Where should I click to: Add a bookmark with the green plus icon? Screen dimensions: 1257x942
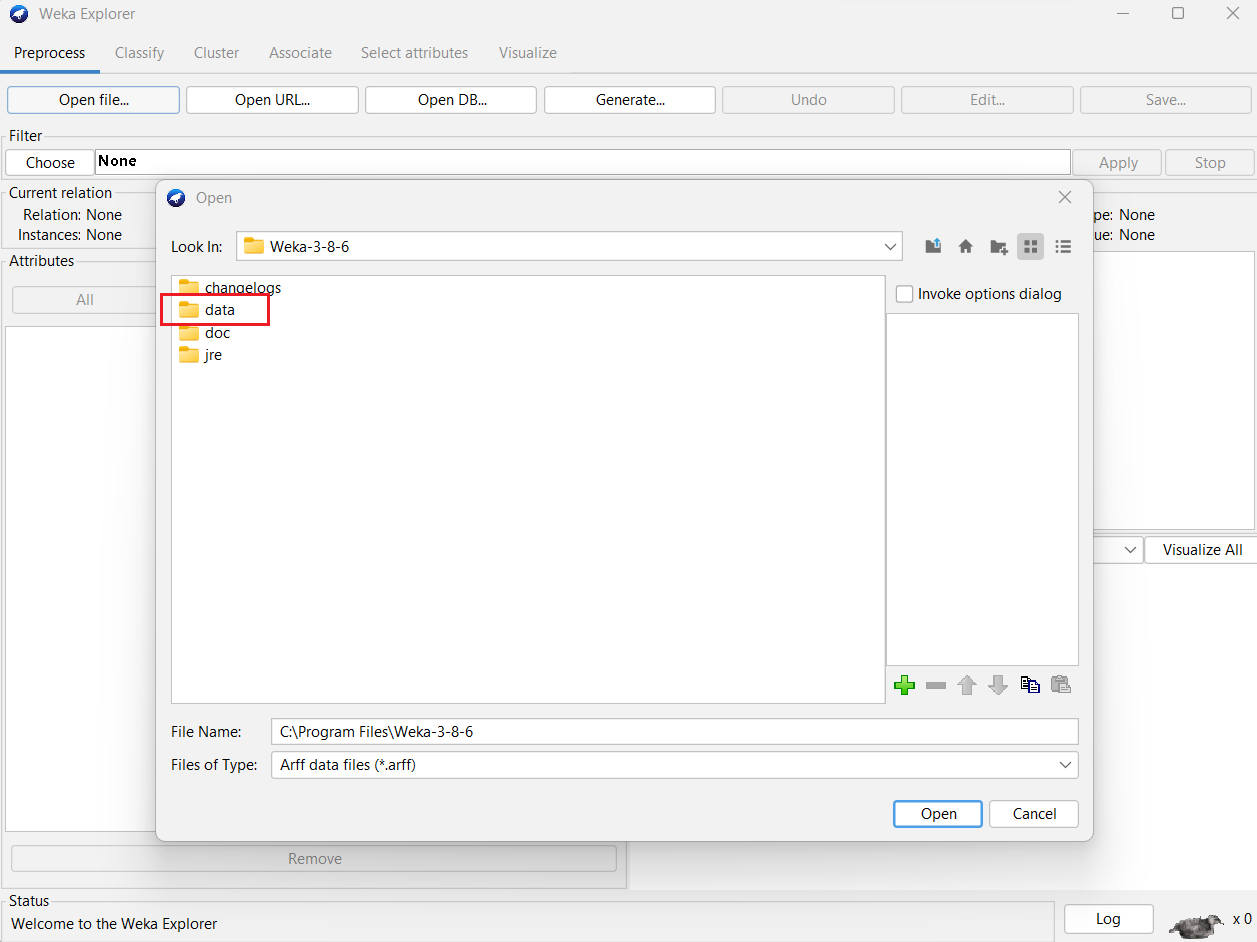(x=905, y=685)
